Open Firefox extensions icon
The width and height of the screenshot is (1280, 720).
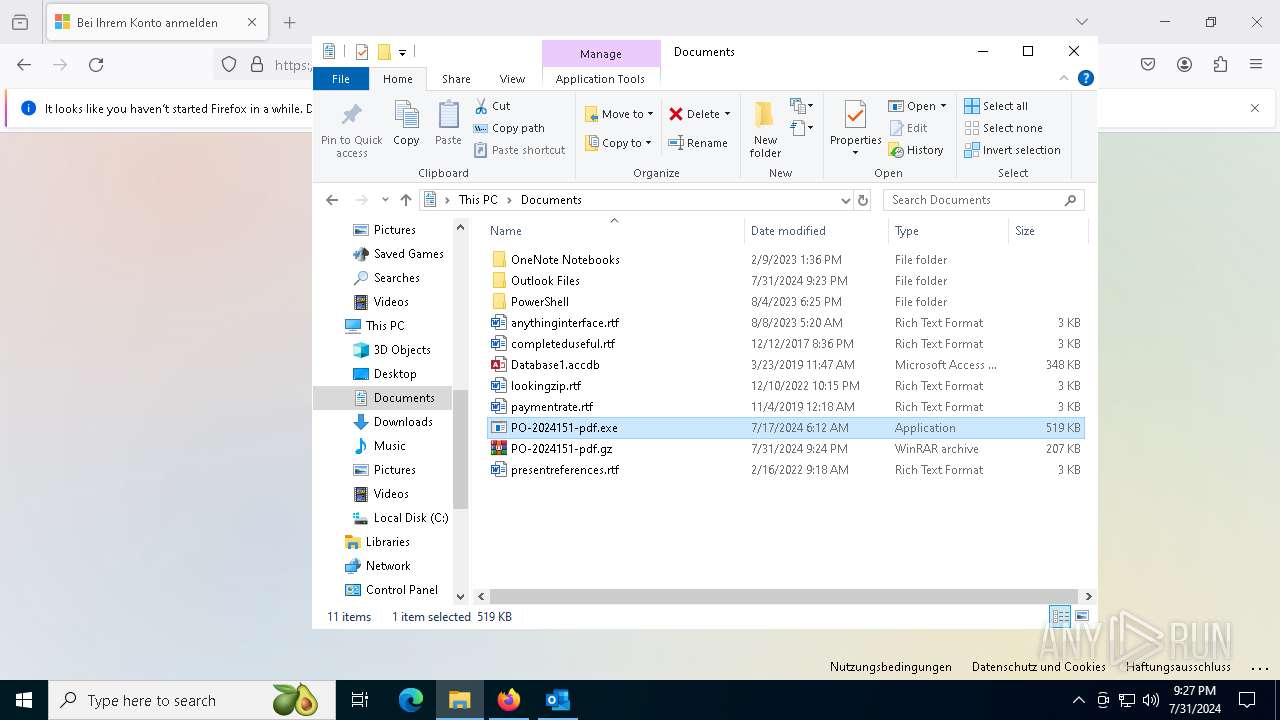point(1220,64)
